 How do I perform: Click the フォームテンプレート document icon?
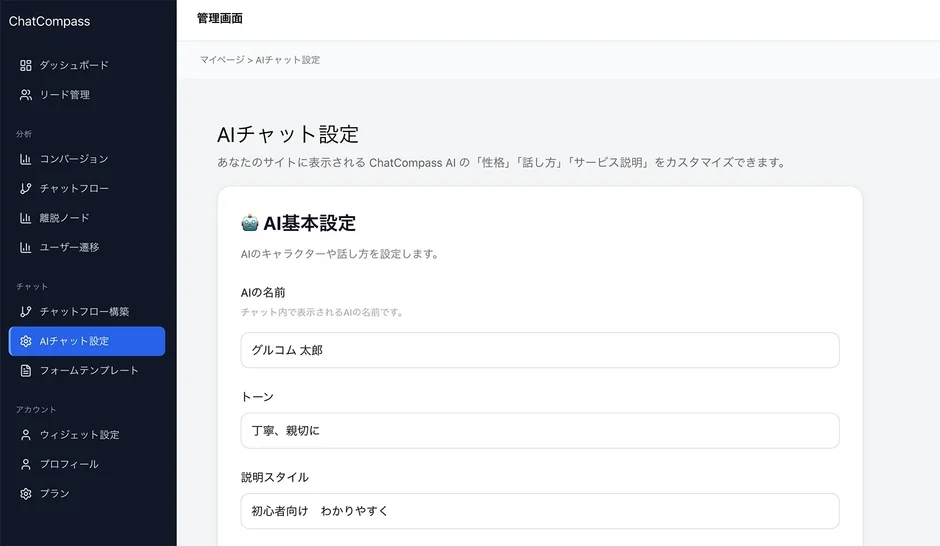click(x=25, y=370)
